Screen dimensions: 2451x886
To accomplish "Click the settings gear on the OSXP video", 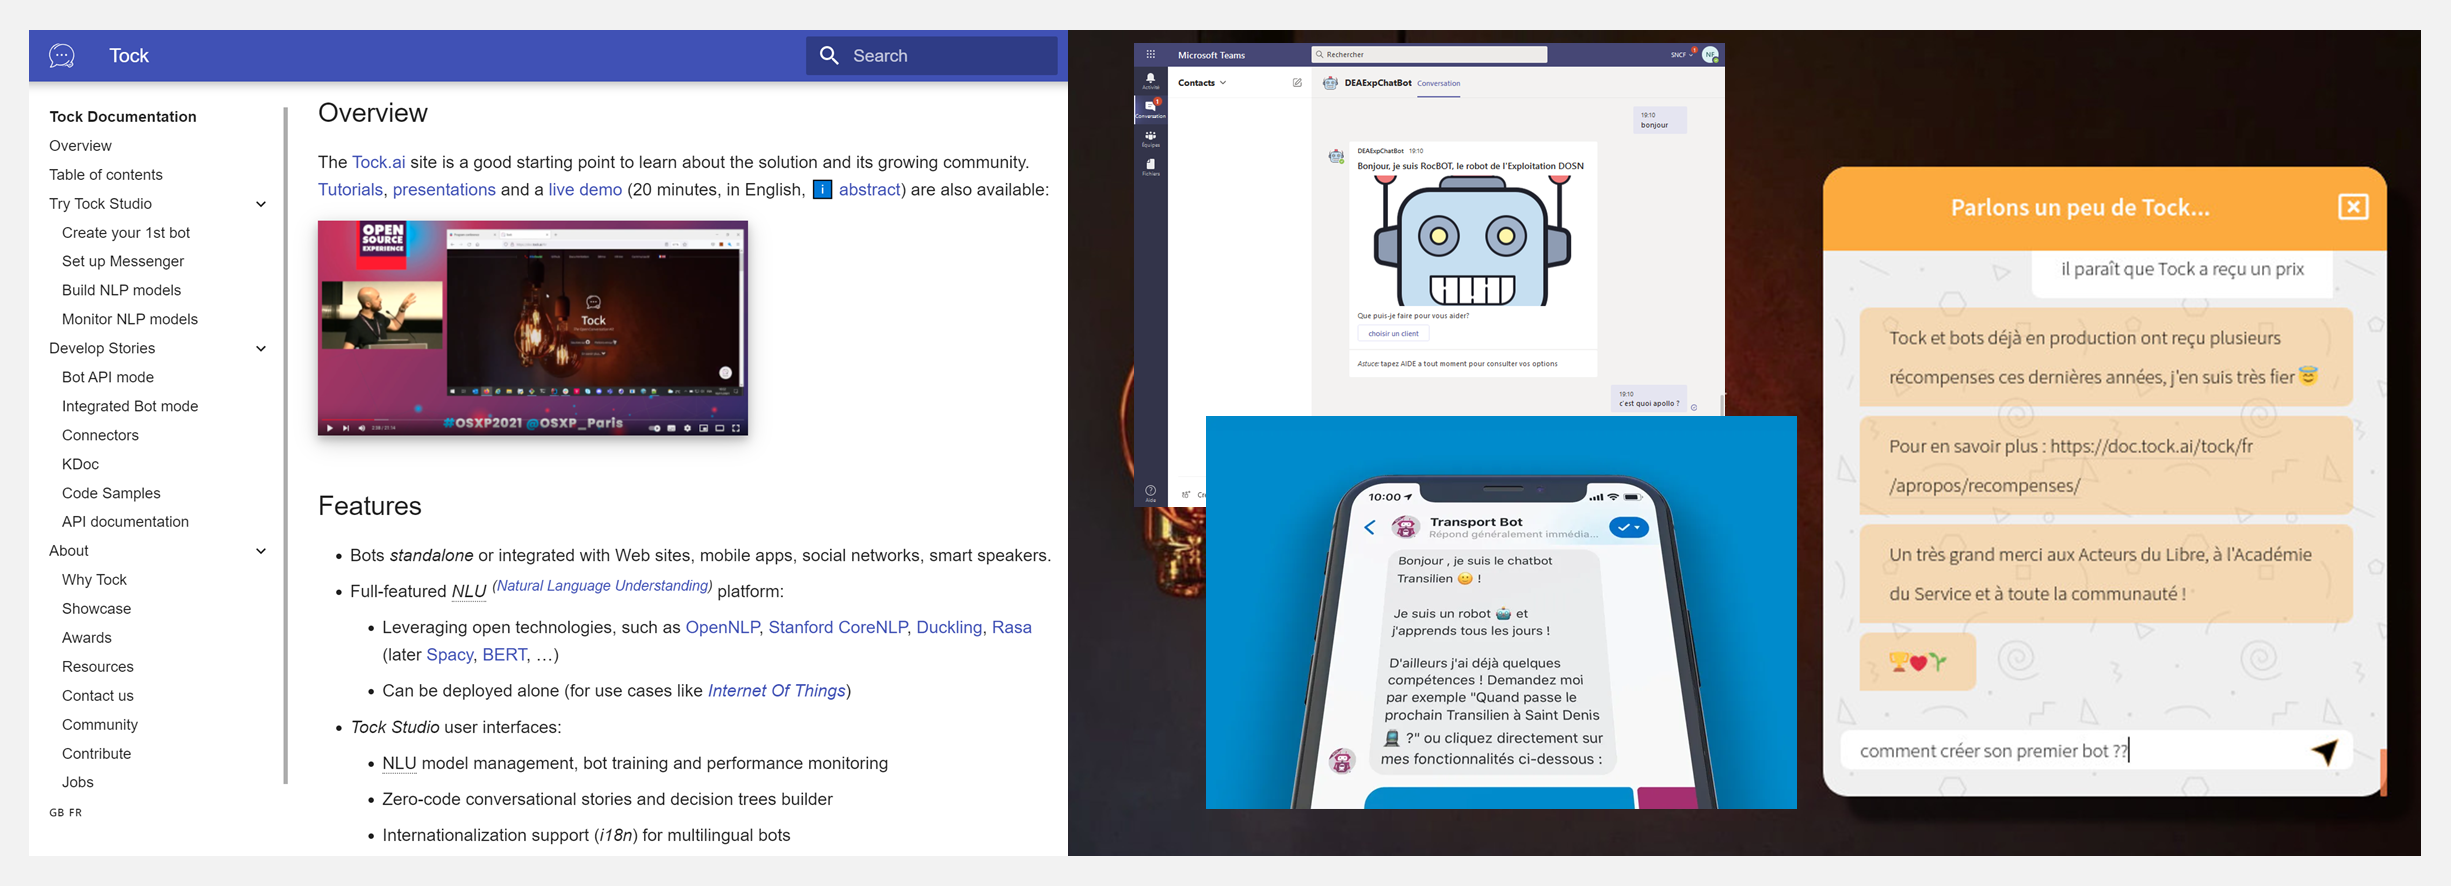I will pyautogui.click(x=687, y=428).
